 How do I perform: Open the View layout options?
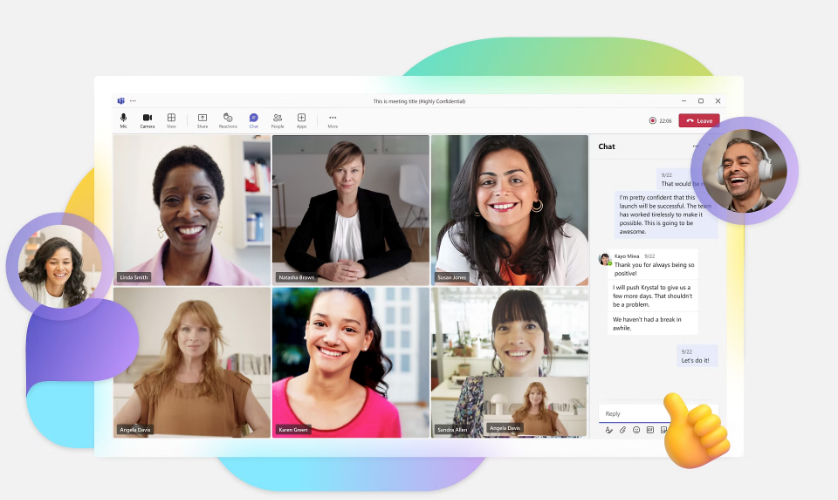[171, 119]
